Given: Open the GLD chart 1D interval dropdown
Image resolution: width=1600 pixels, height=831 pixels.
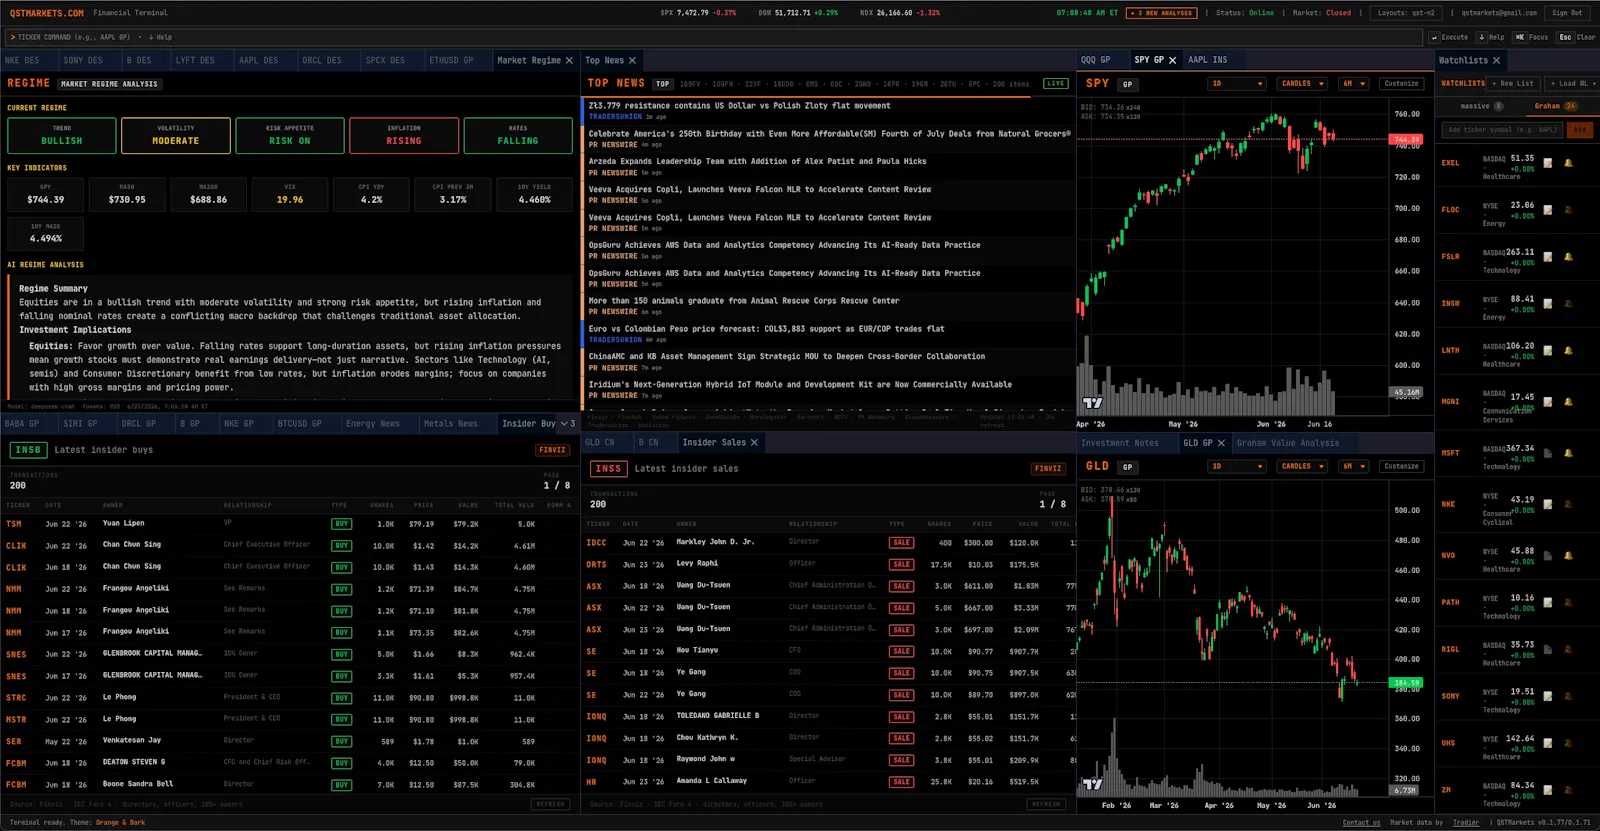Looking at the screenshot, I should click(x=1238, y=466).
